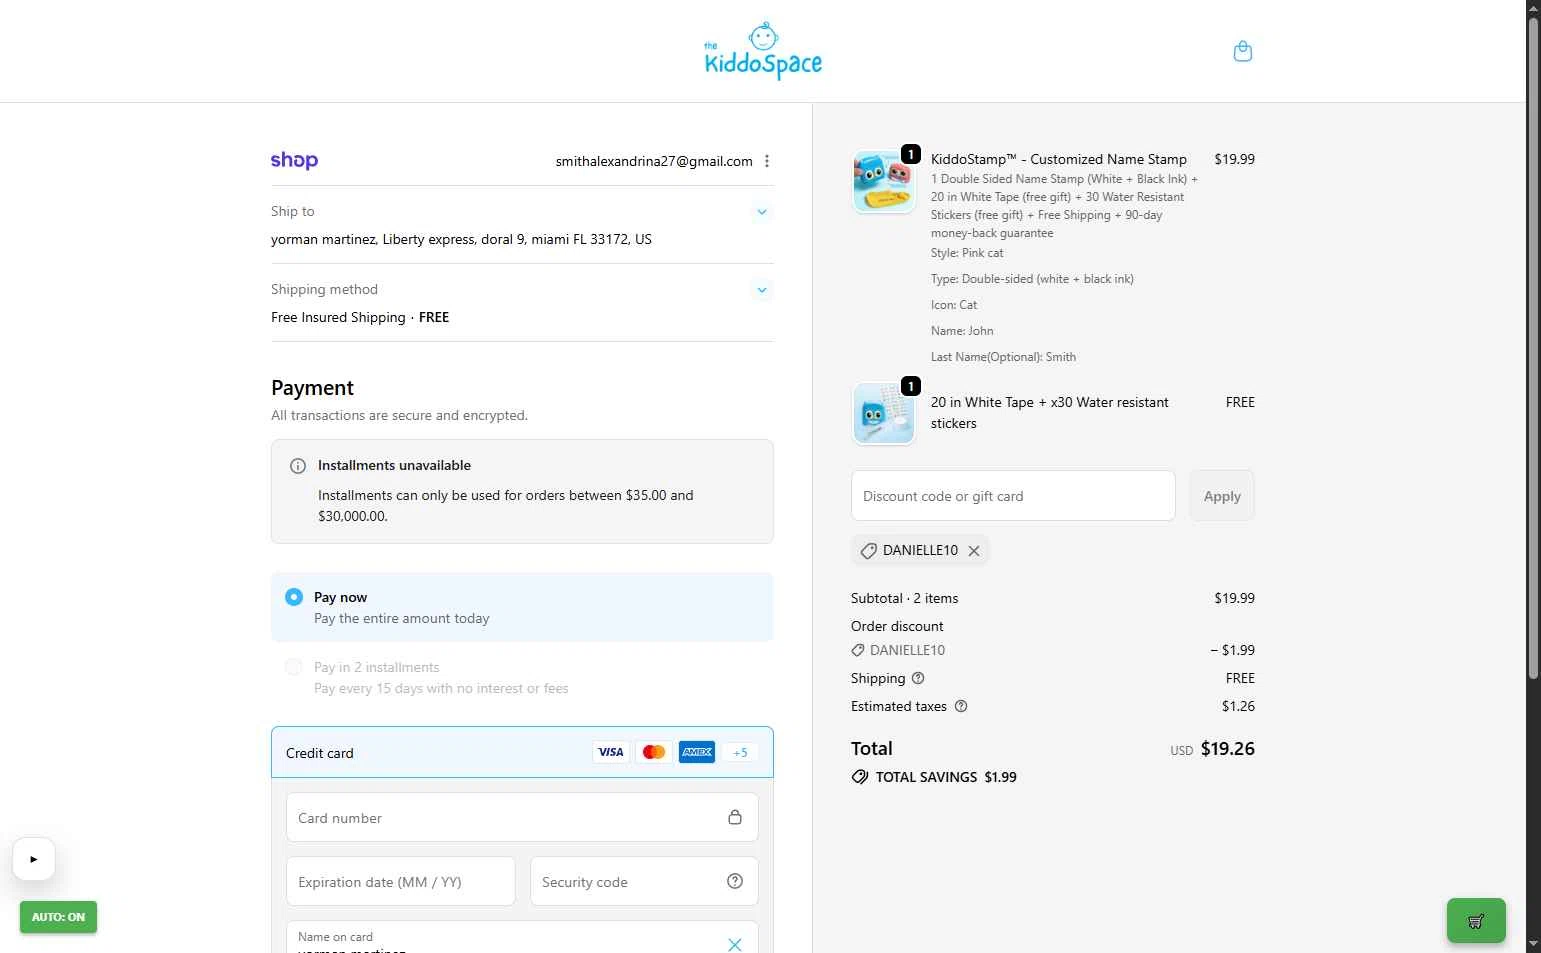
Task: Expand the Shipping method chevron
Action: [x=762, y=290]
